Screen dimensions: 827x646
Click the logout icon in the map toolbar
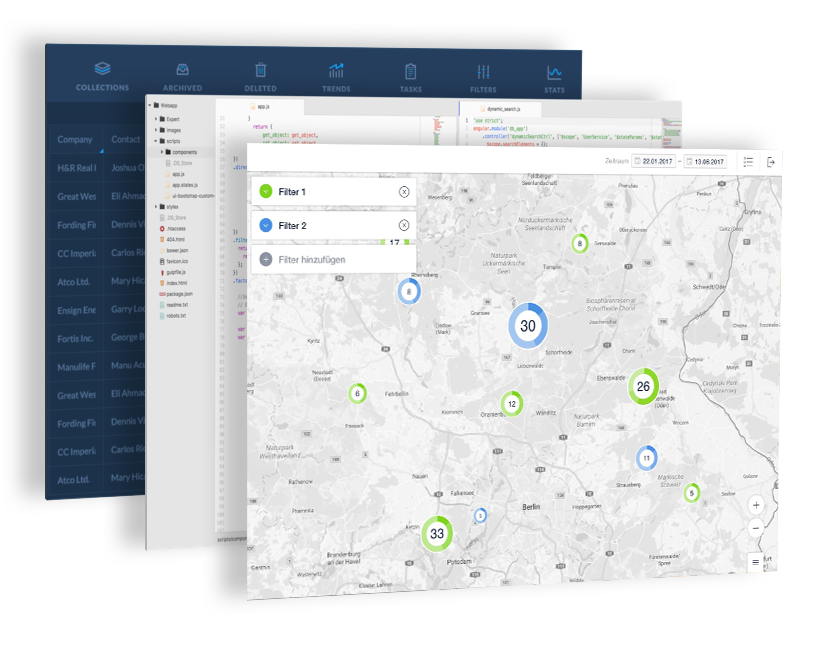771,162
